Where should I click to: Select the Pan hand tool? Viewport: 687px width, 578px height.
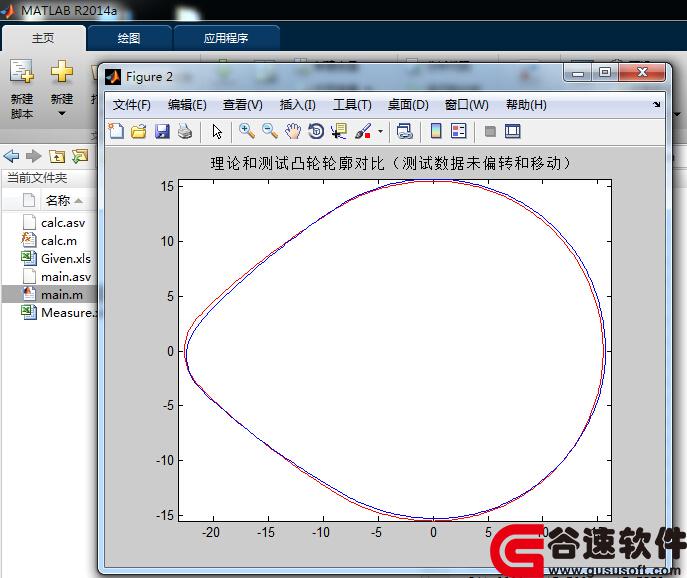tap(293, 131)
